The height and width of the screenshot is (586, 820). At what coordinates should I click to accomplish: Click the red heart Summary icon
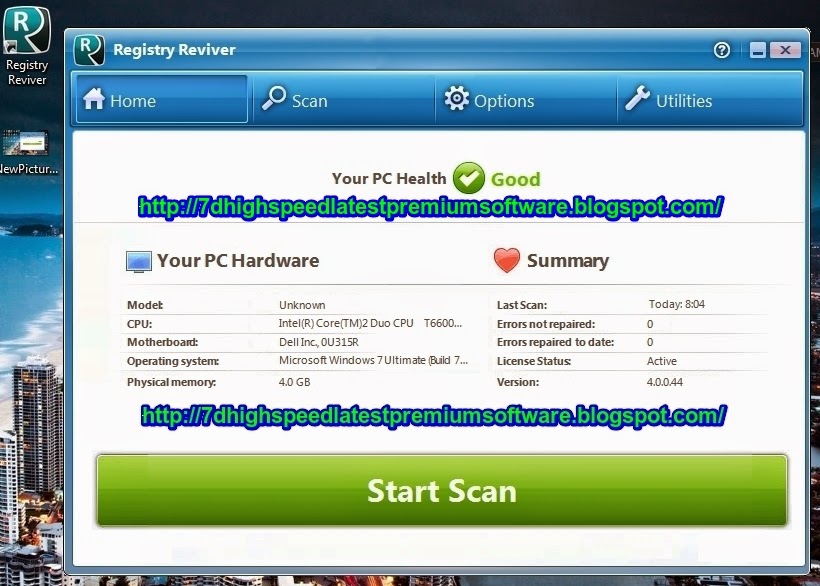click(507, 260)
